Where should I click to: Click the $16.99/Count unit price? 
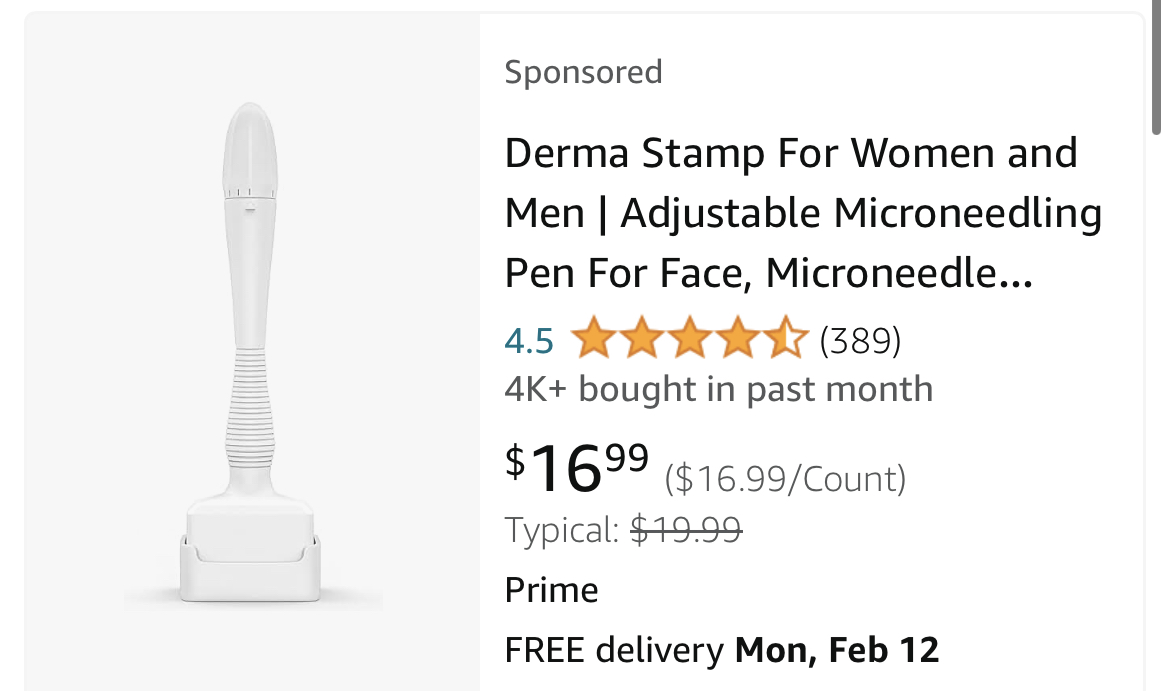[x=786, y=479]
